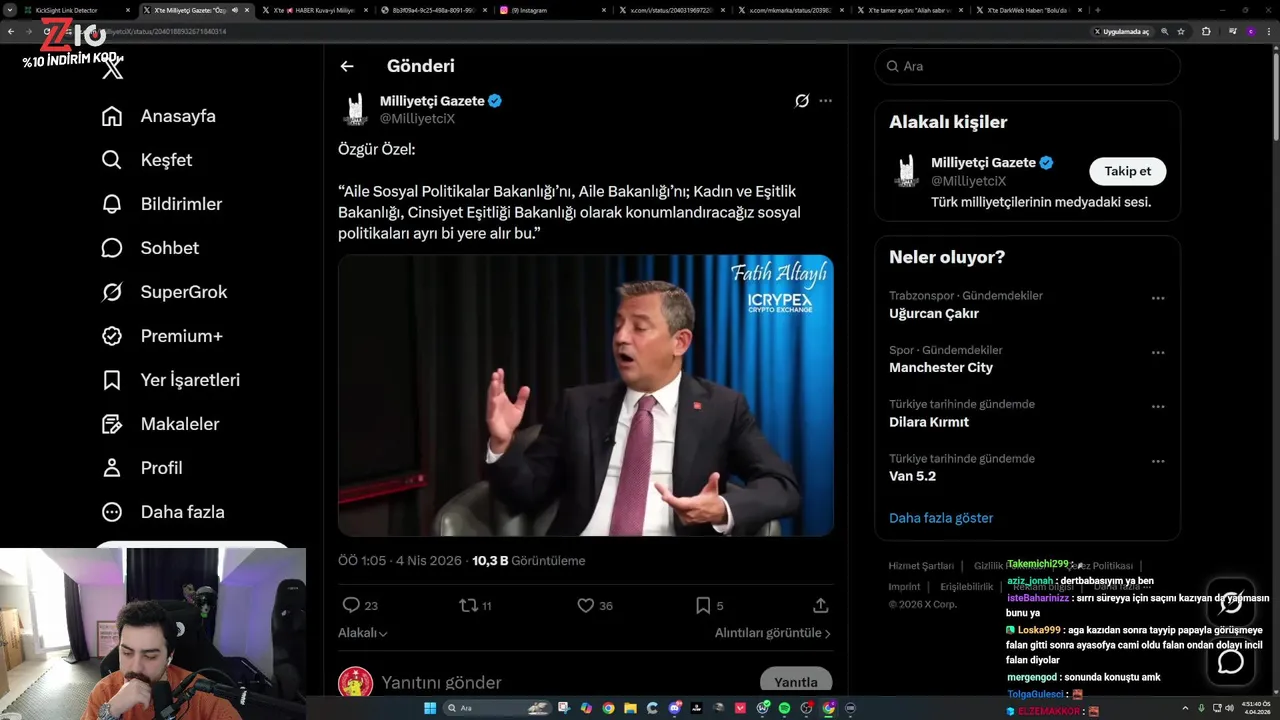
Task: Open more options for Manchester City trend
Action: tap(1158, 352)
